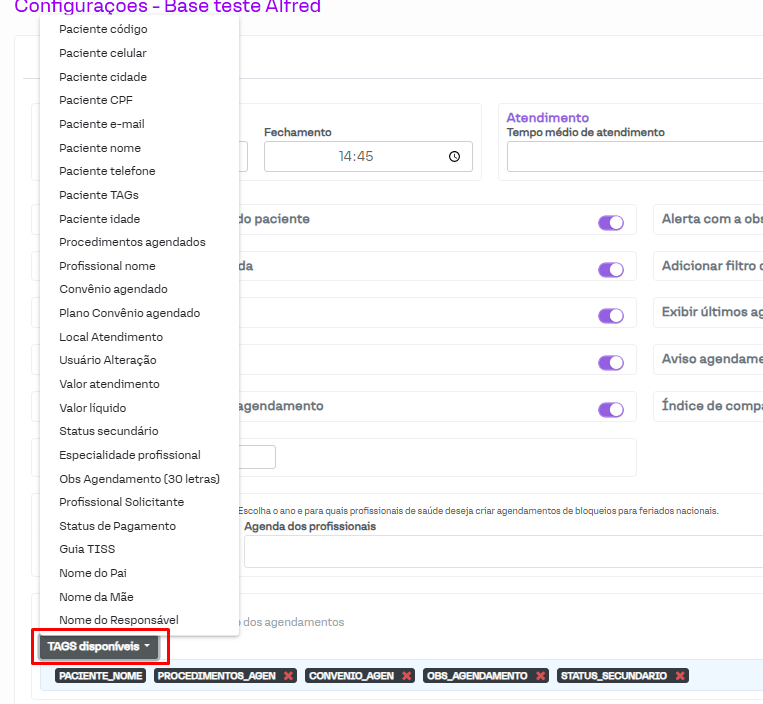Delete OBS_AGENDAMENTO tag using red X

tap(541, 676)
